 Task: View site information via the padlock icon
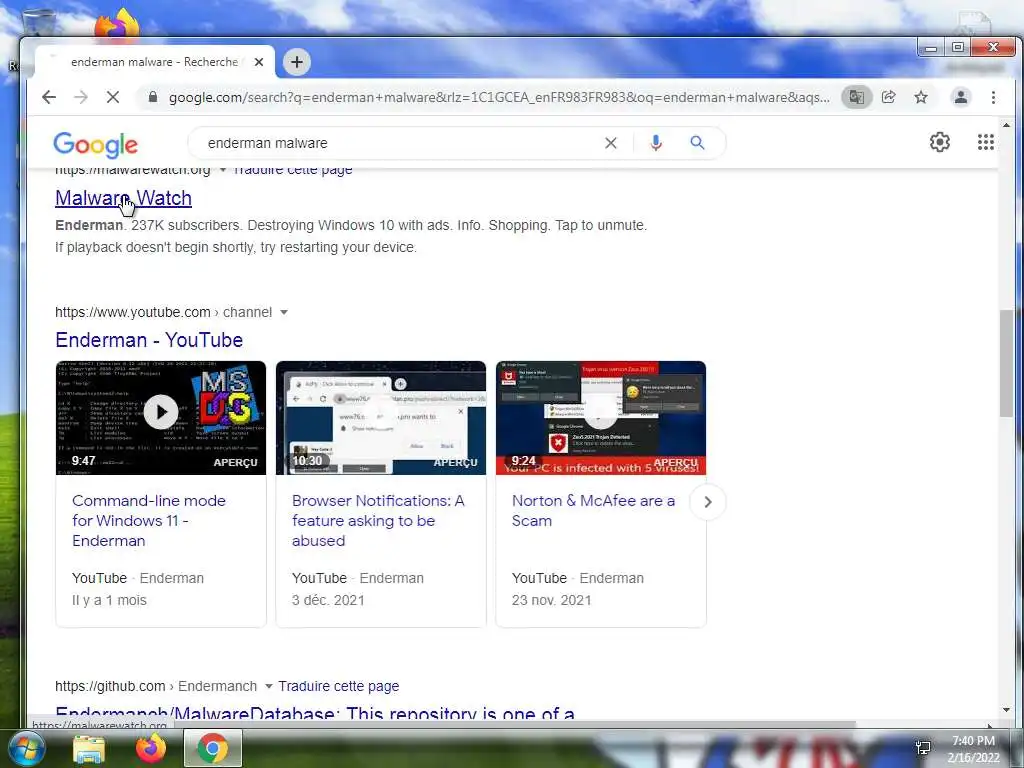(153, 97)
